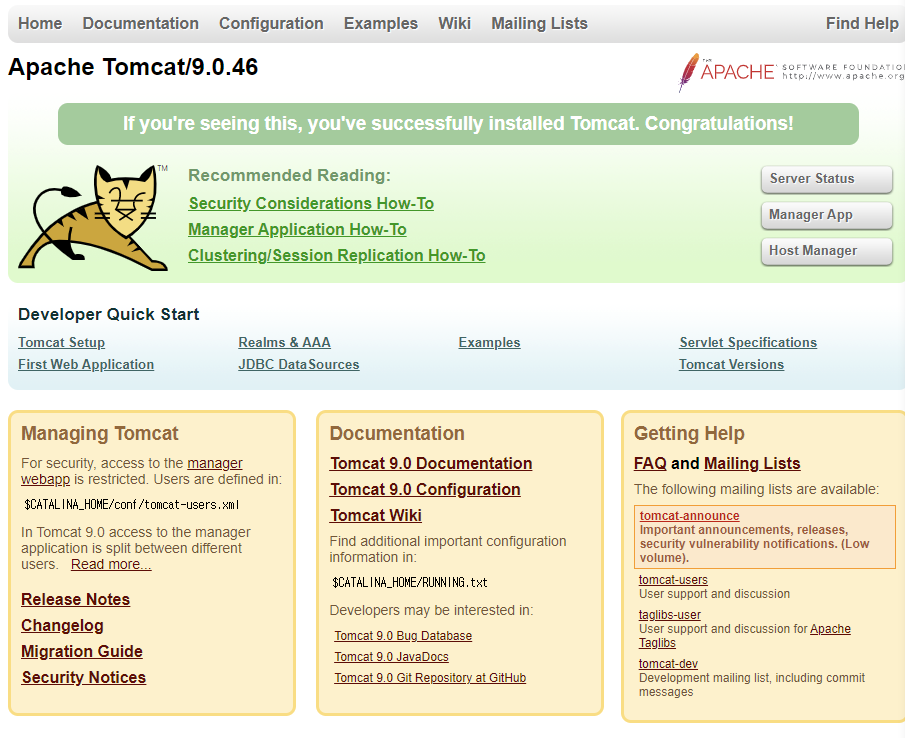Click the Managing Tomcat heading
Screen dimensions: 905x738
(x=100, y=433)
